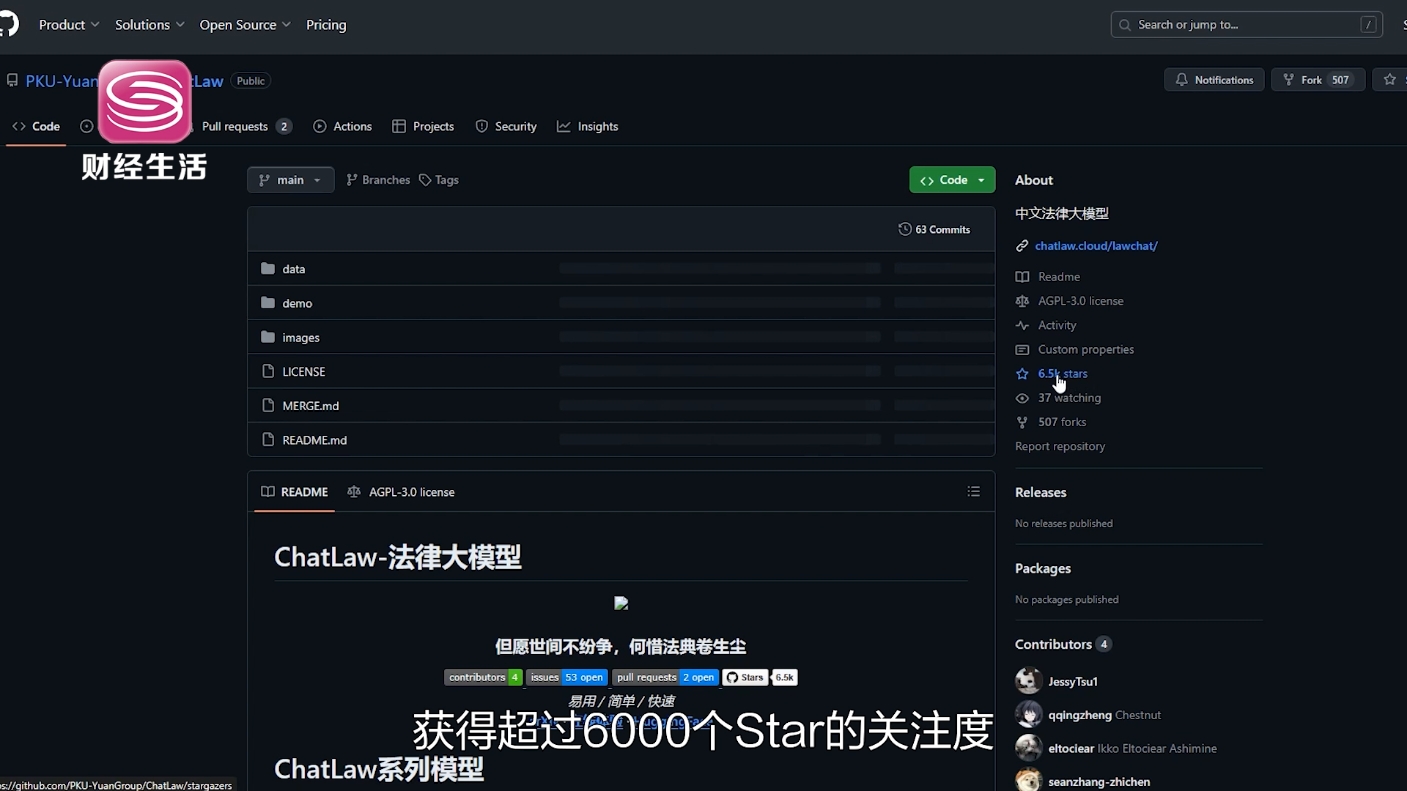Open the Product navigation dropdown

(69, 25)
